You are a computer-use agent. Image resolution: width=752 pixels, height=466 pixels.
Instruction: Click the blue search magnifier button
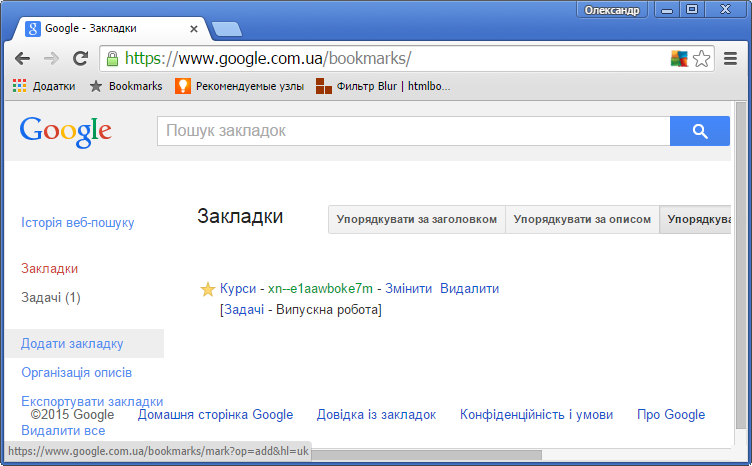pyautogui.click(x=699, y=131)
